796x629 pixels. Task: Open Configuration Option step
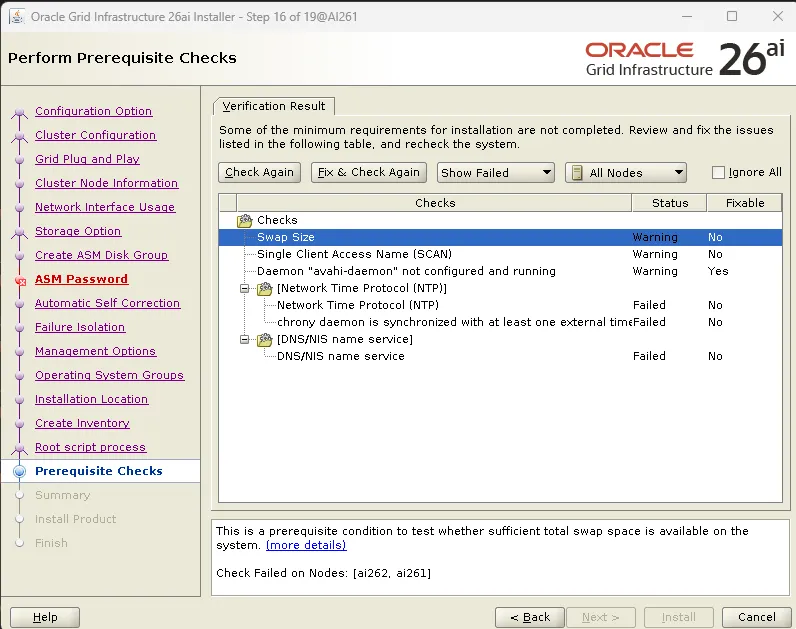(x=93, y=111)
